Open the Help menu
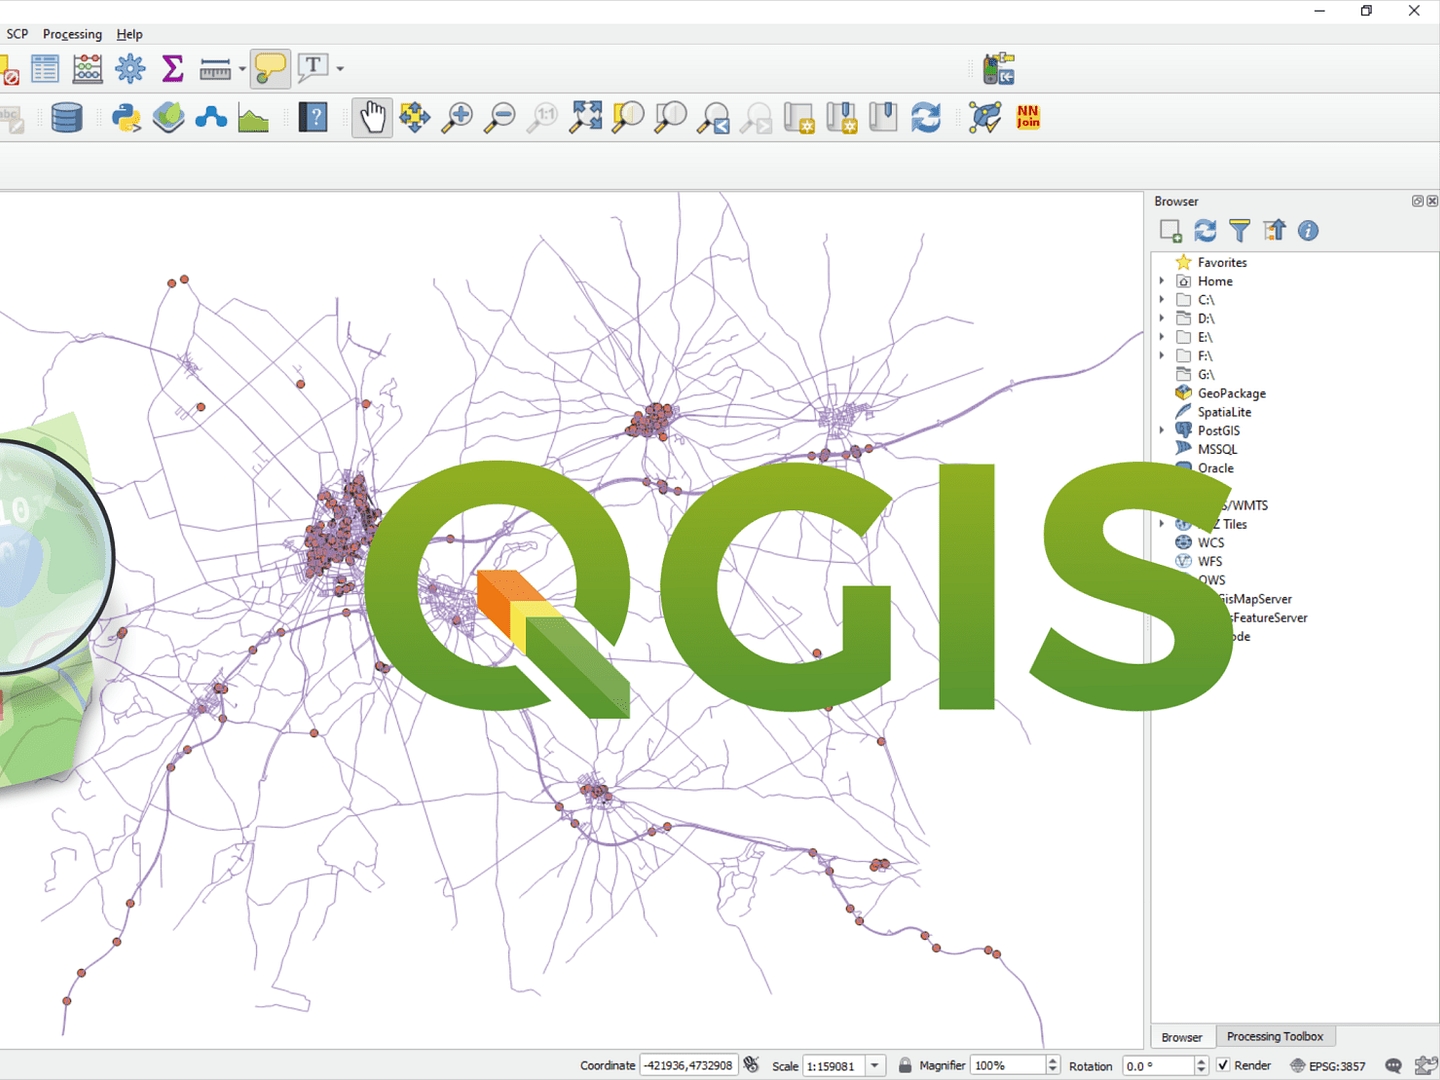Image resolution: width=1440 pixels, height=1080 pixels. tap(129, 34)
